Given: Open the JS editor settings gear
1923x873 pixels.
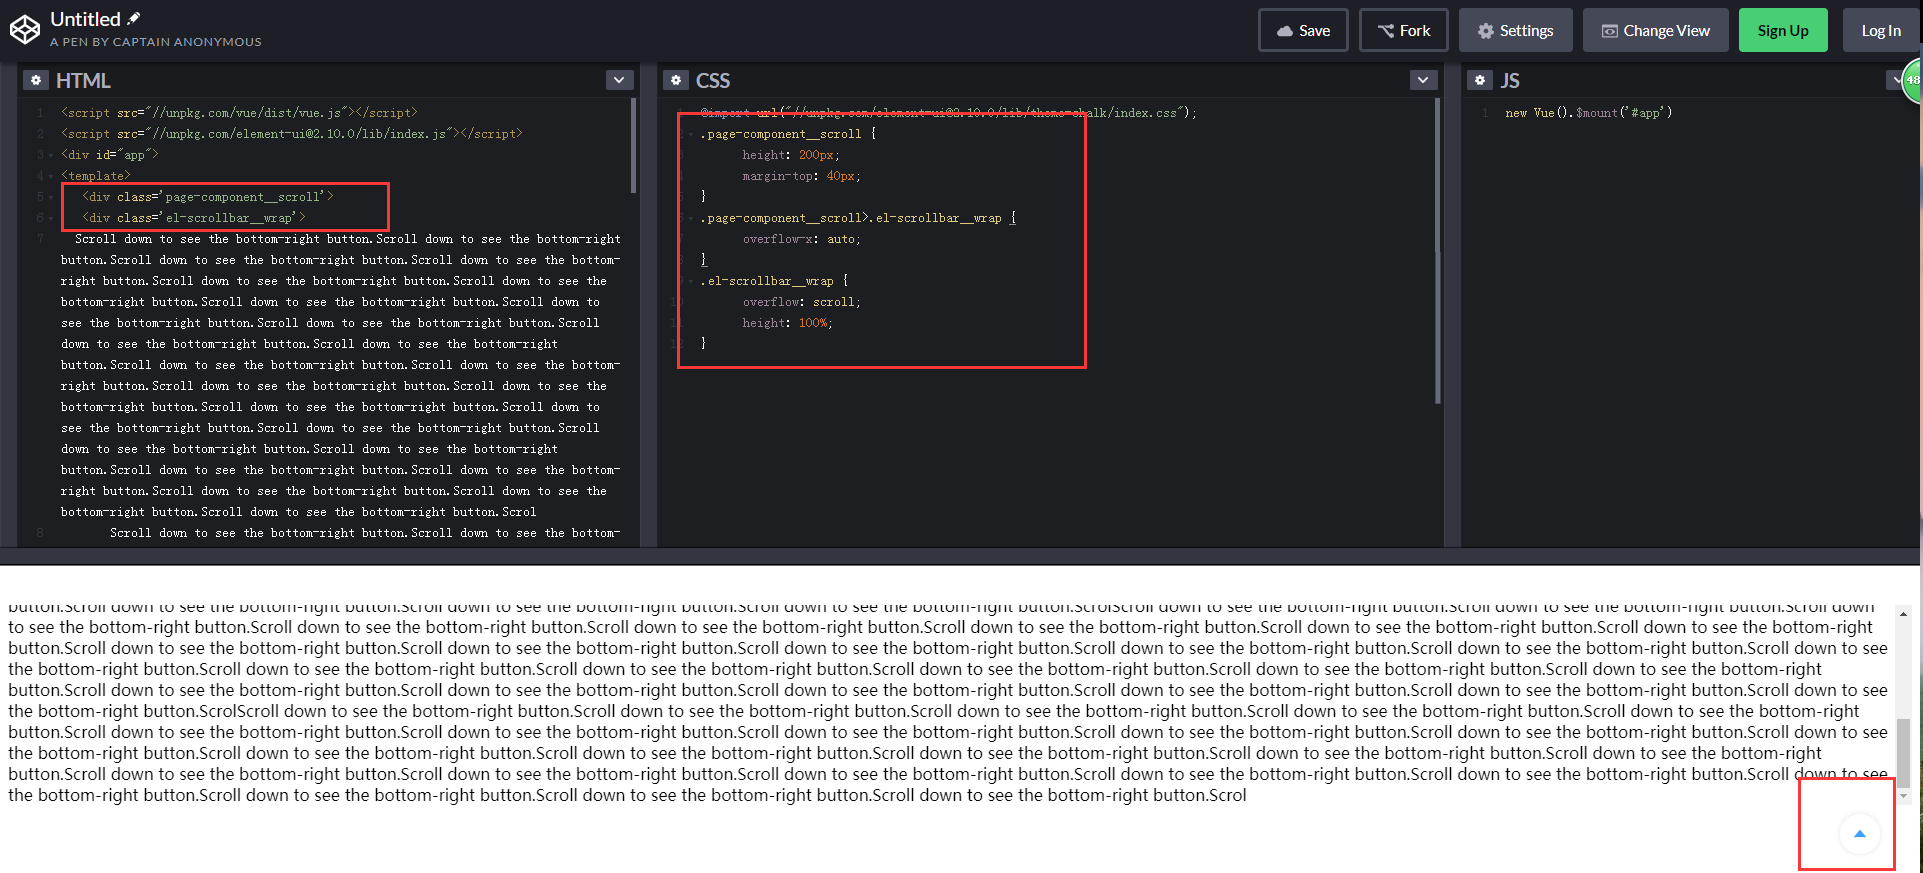Looking at the screenshot, I should pyautogui.click(x=1480, y=80).
